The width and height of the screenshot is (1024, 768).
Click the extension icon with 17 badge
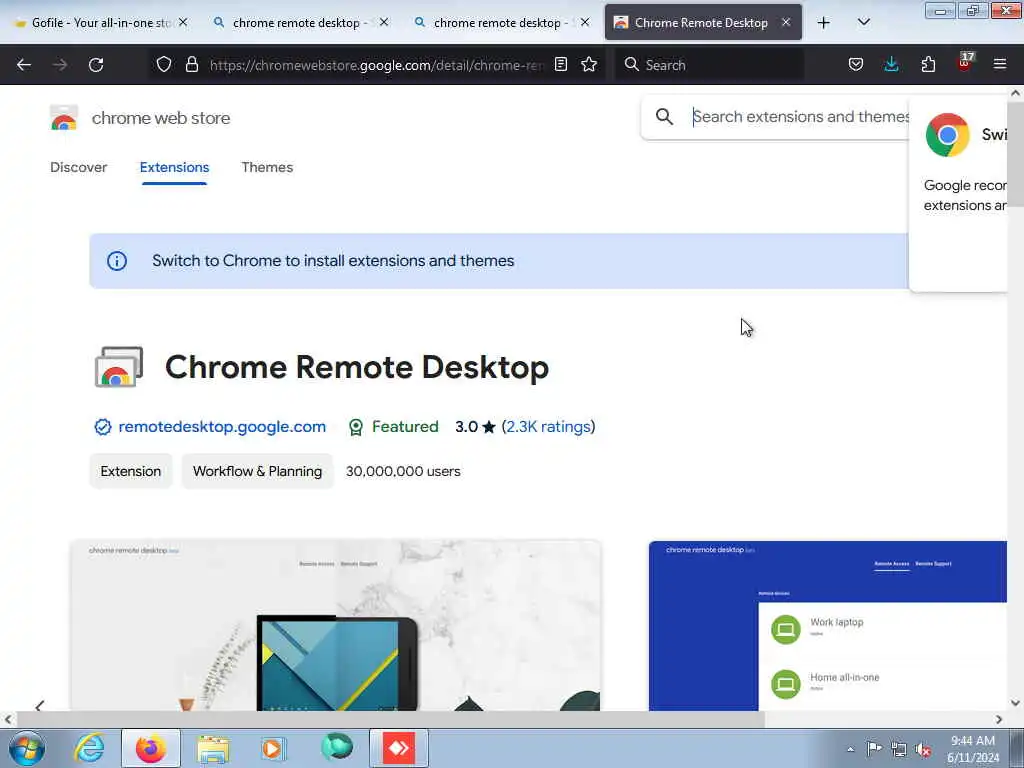tap(965, 63)
